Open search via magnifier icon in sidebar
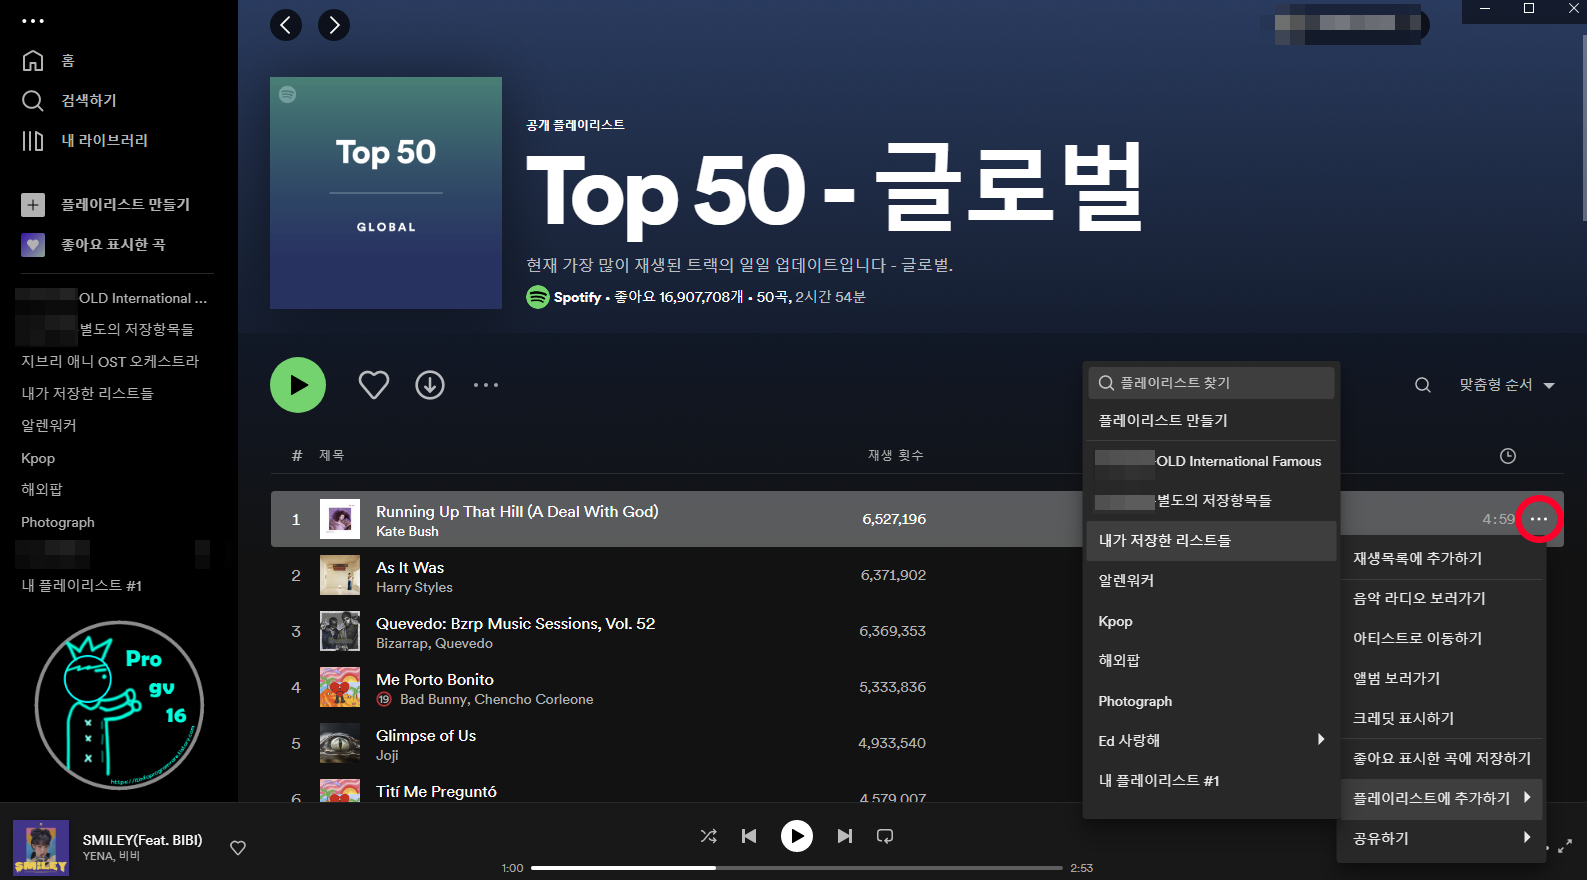Viewport: 1587px width, 880px height. (x=33, y=100)
